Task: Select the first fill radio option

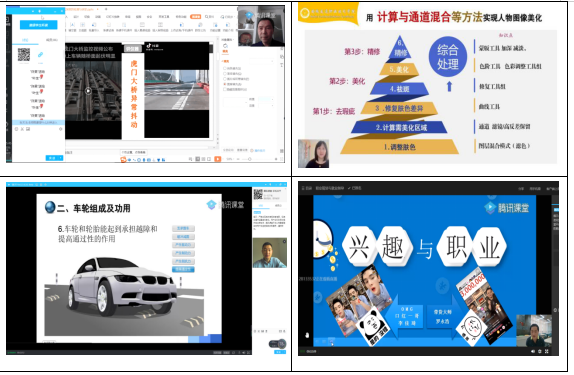Action: tap(225, 68)
